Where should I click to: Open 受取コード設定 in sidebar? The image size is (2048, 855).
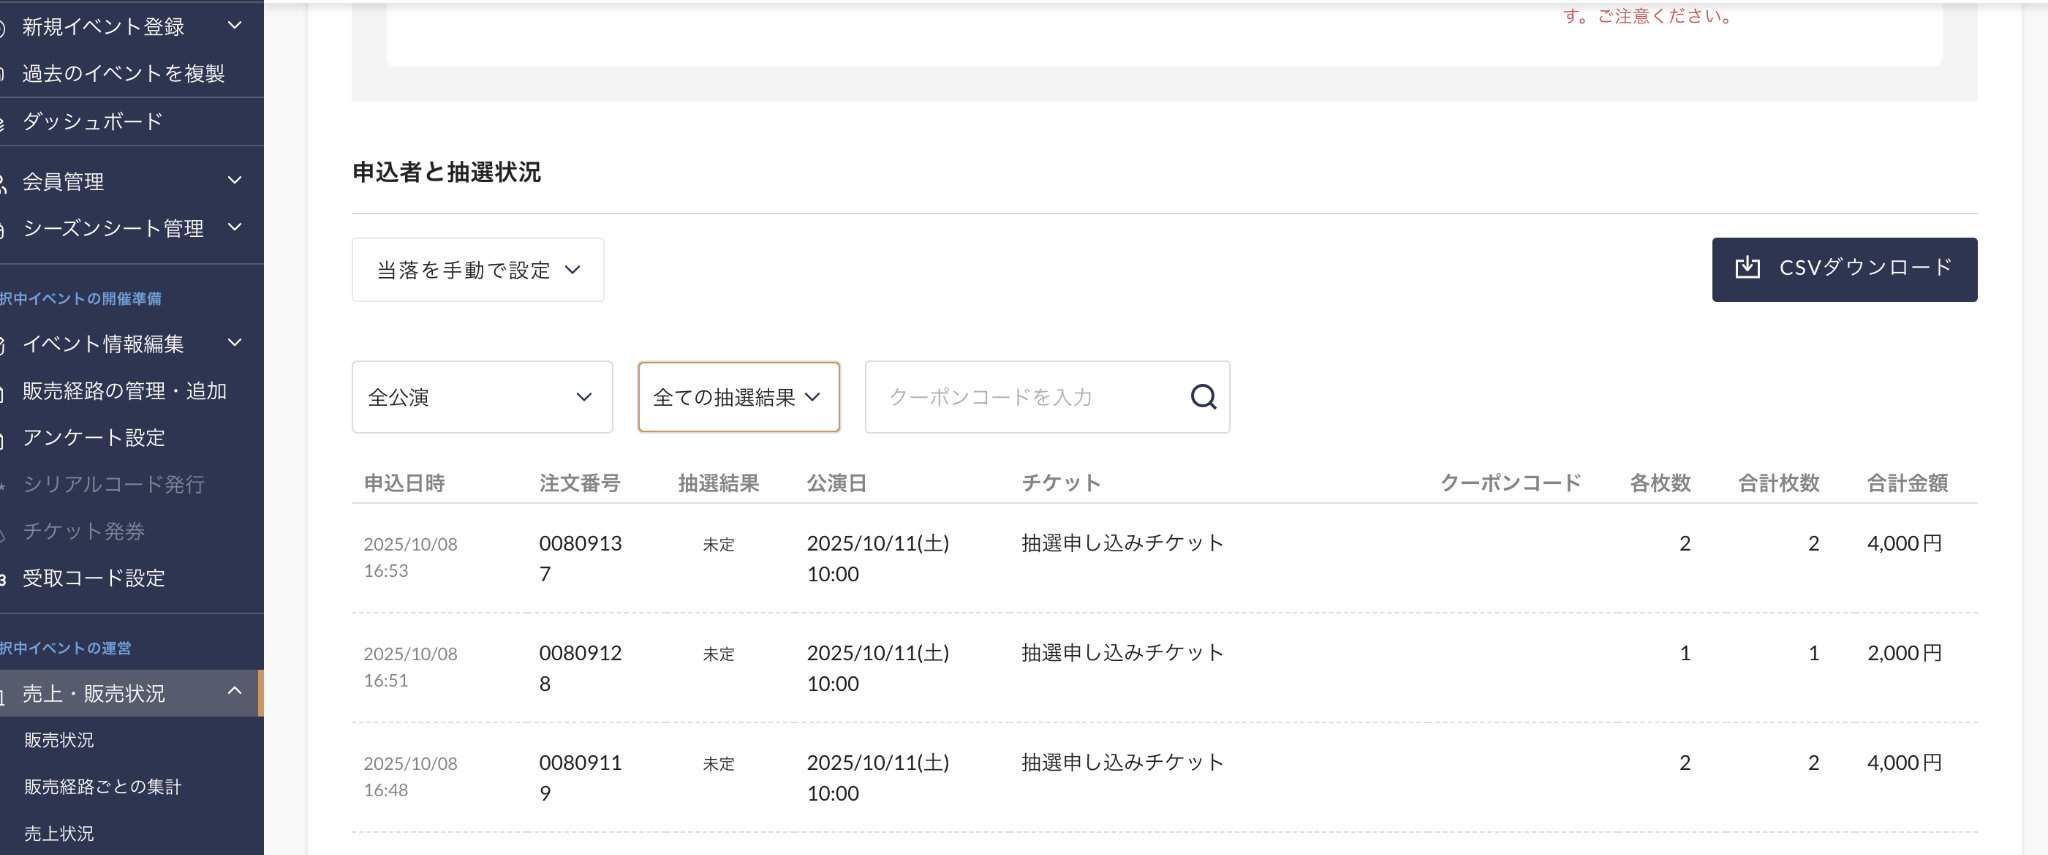pos(93,578)
